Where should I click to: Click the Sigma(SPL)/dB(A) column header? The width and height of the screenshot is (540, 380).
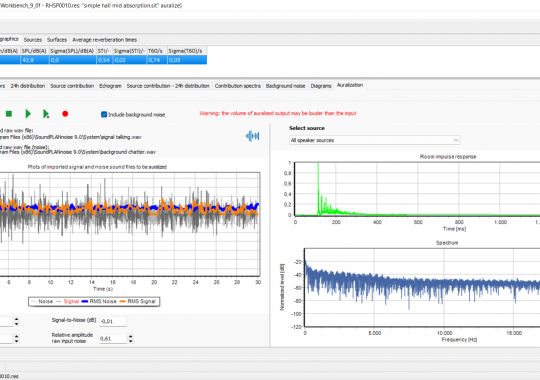click(x=72, y=51)
